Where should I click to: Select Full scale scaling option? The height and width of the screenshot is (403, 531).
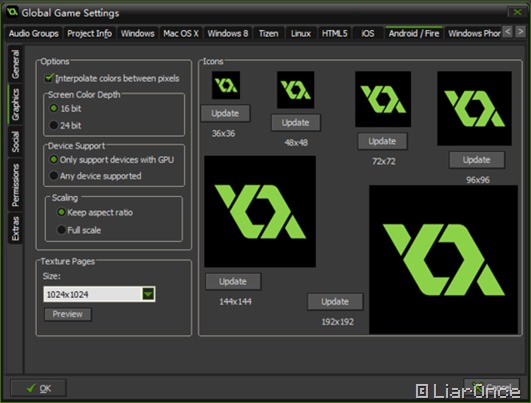61,230
